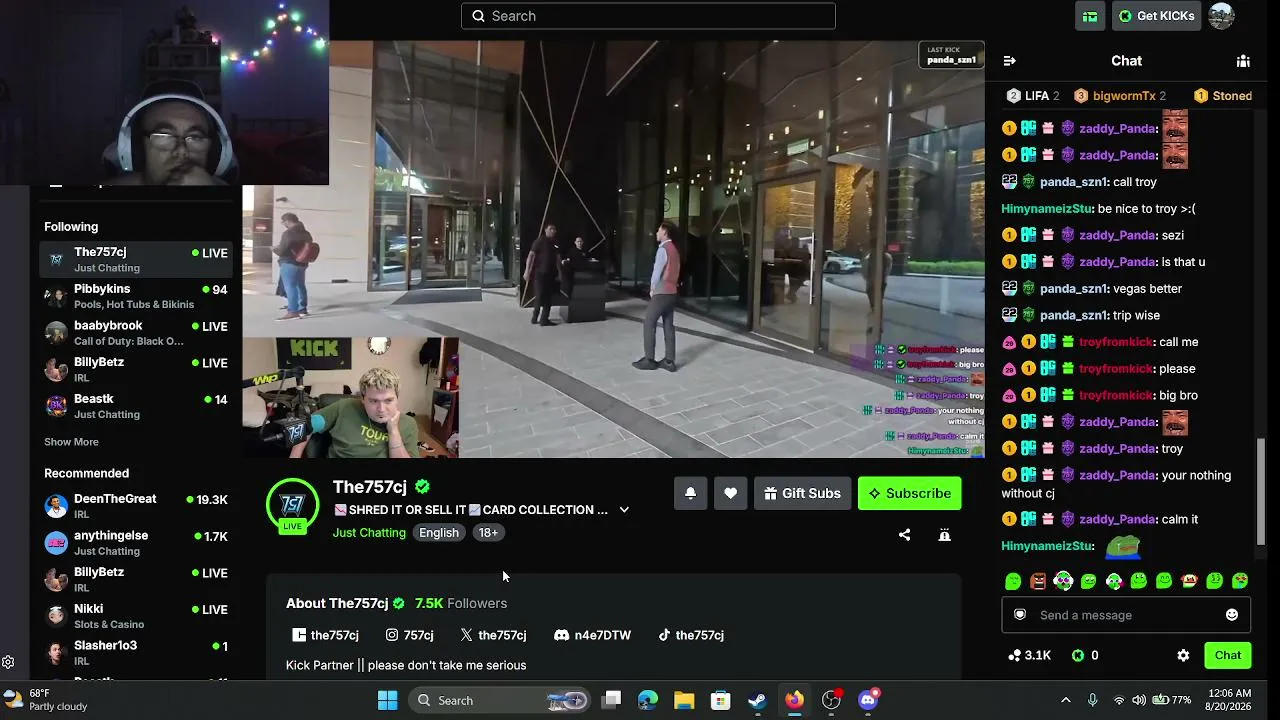1280x720 pixels.
Task: Click the Gift Subs button
Action: point(802,493)
